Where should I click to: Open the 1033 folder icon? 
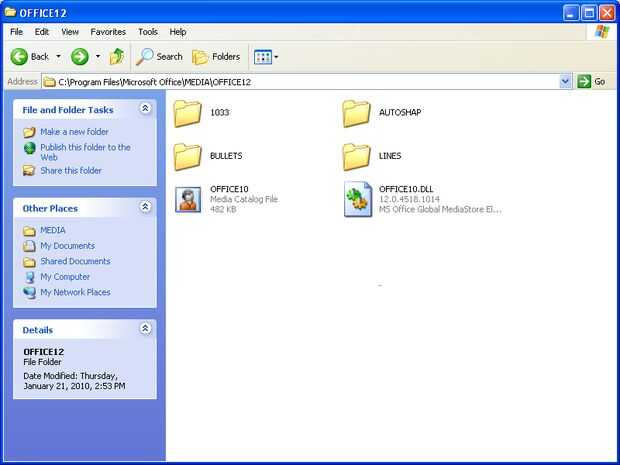(x=187, y=113)
